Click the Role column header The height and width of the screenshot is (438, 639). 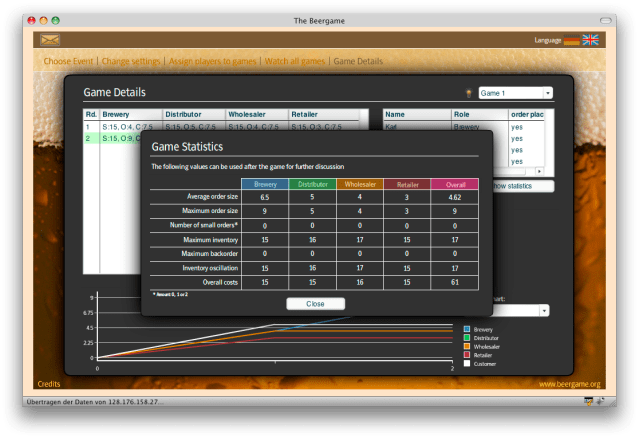click(480, 114)
